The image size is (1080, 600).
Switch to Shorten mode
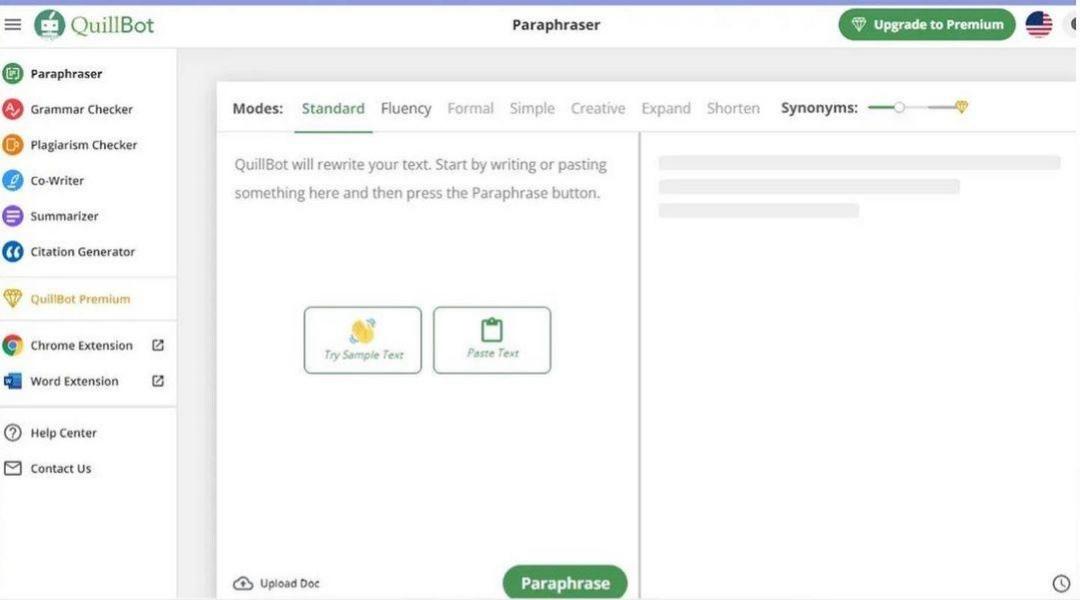click(733, 108)
